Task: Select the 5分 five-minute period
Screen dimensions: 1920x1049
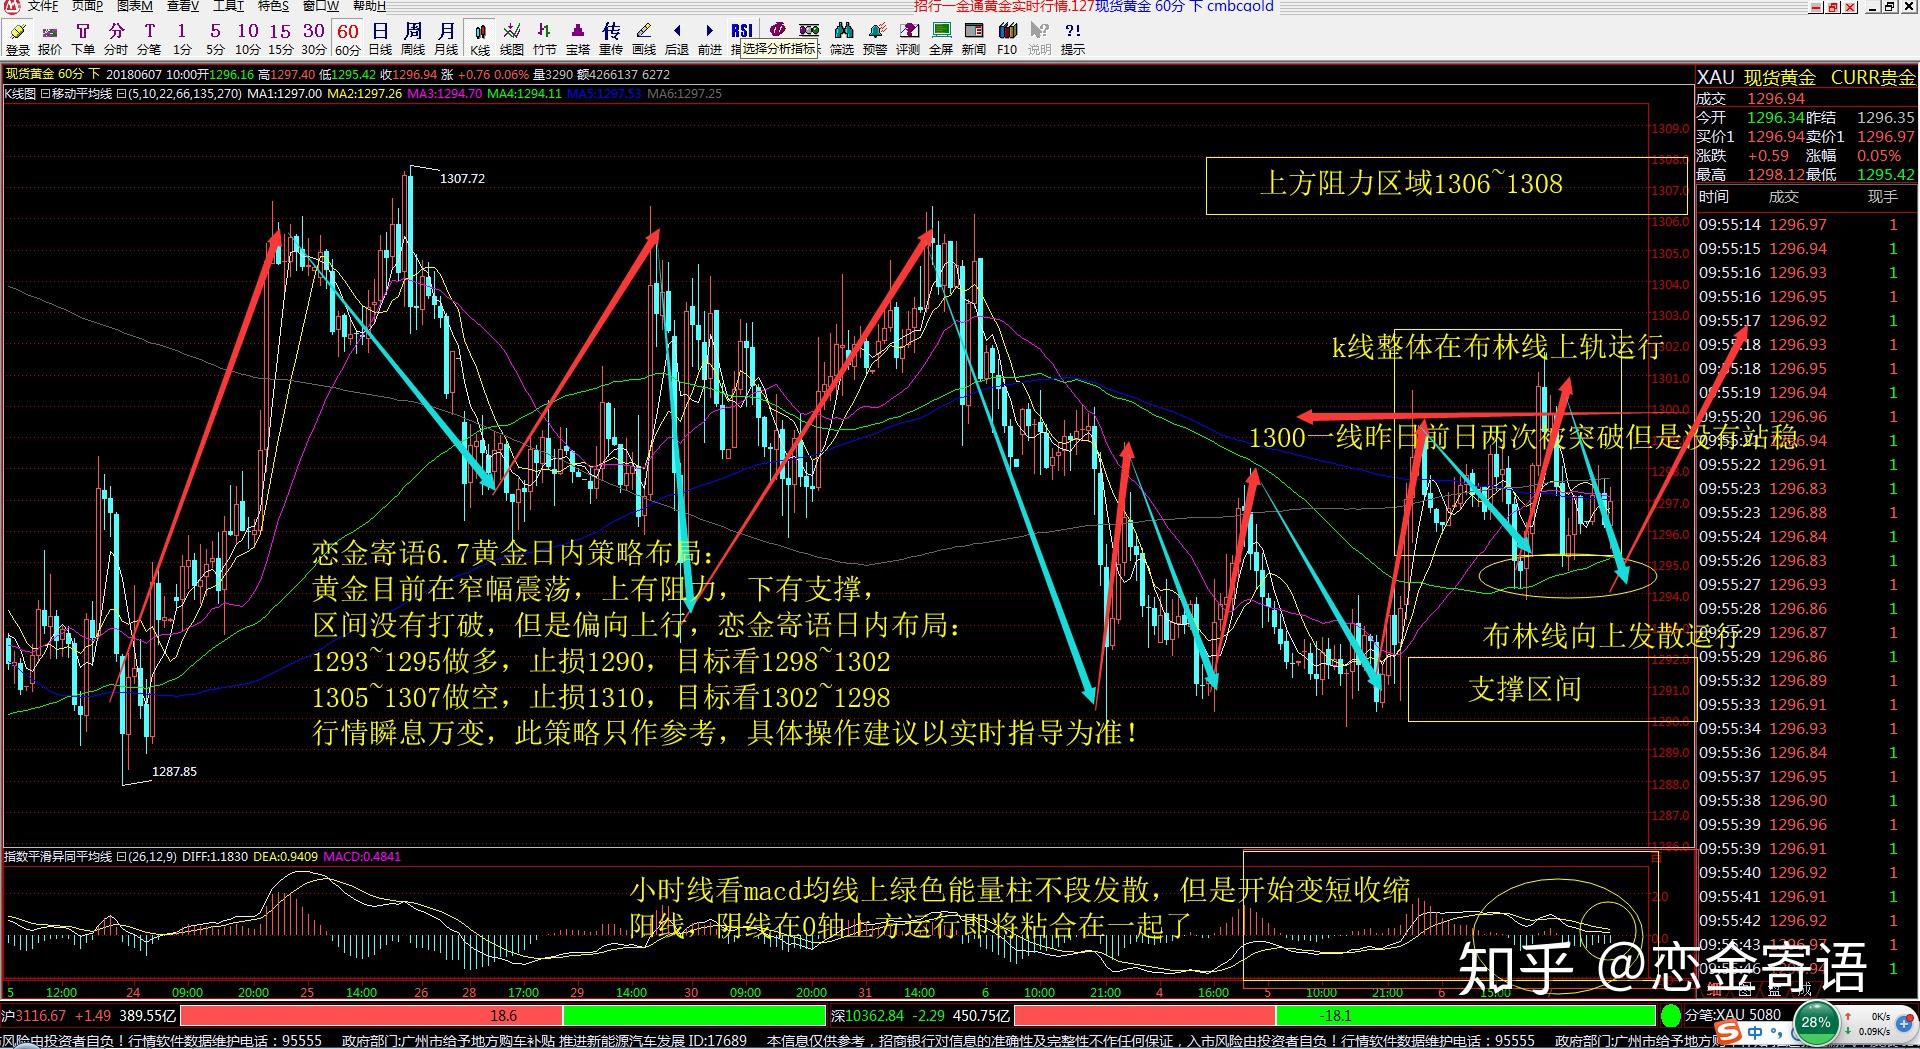Action: pyautogui.click(x=215, y=39)
